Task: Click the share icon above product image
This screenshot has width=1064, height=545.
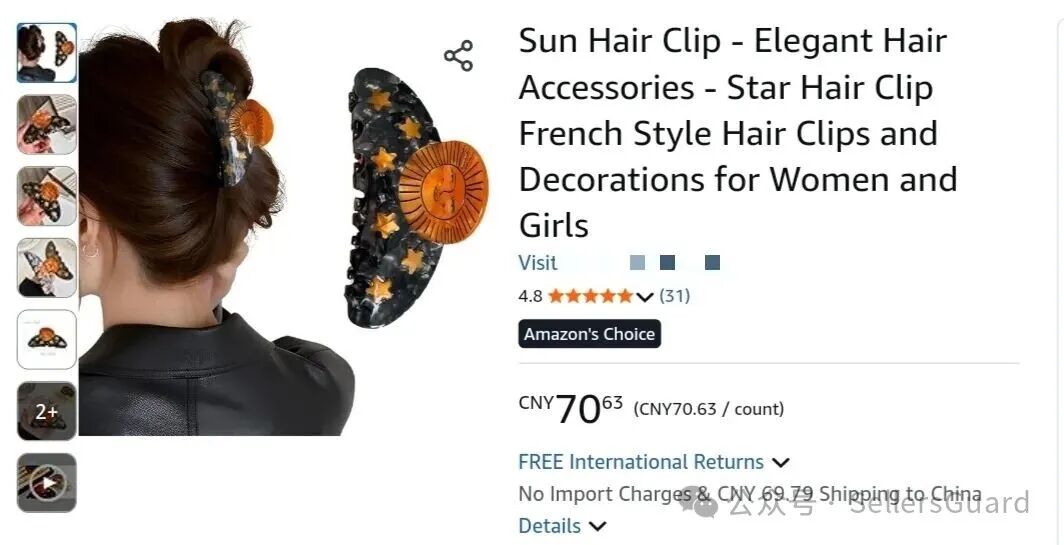Action: tap(459, 56)
